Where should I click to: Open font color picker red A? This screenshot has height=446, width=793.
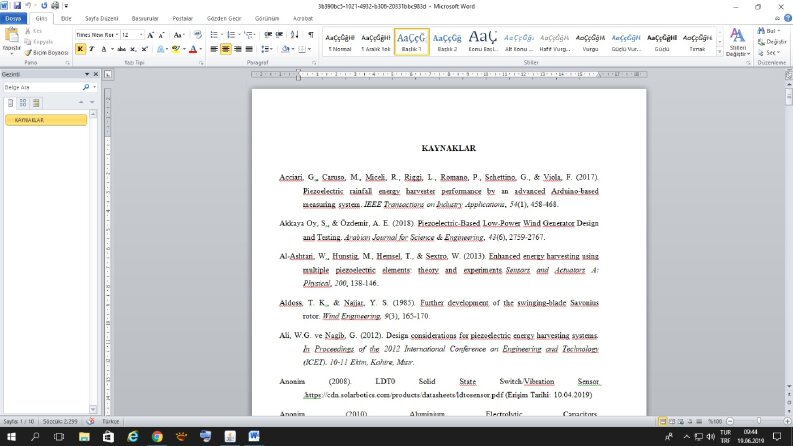pyautogui.click(x=193, y=49)
